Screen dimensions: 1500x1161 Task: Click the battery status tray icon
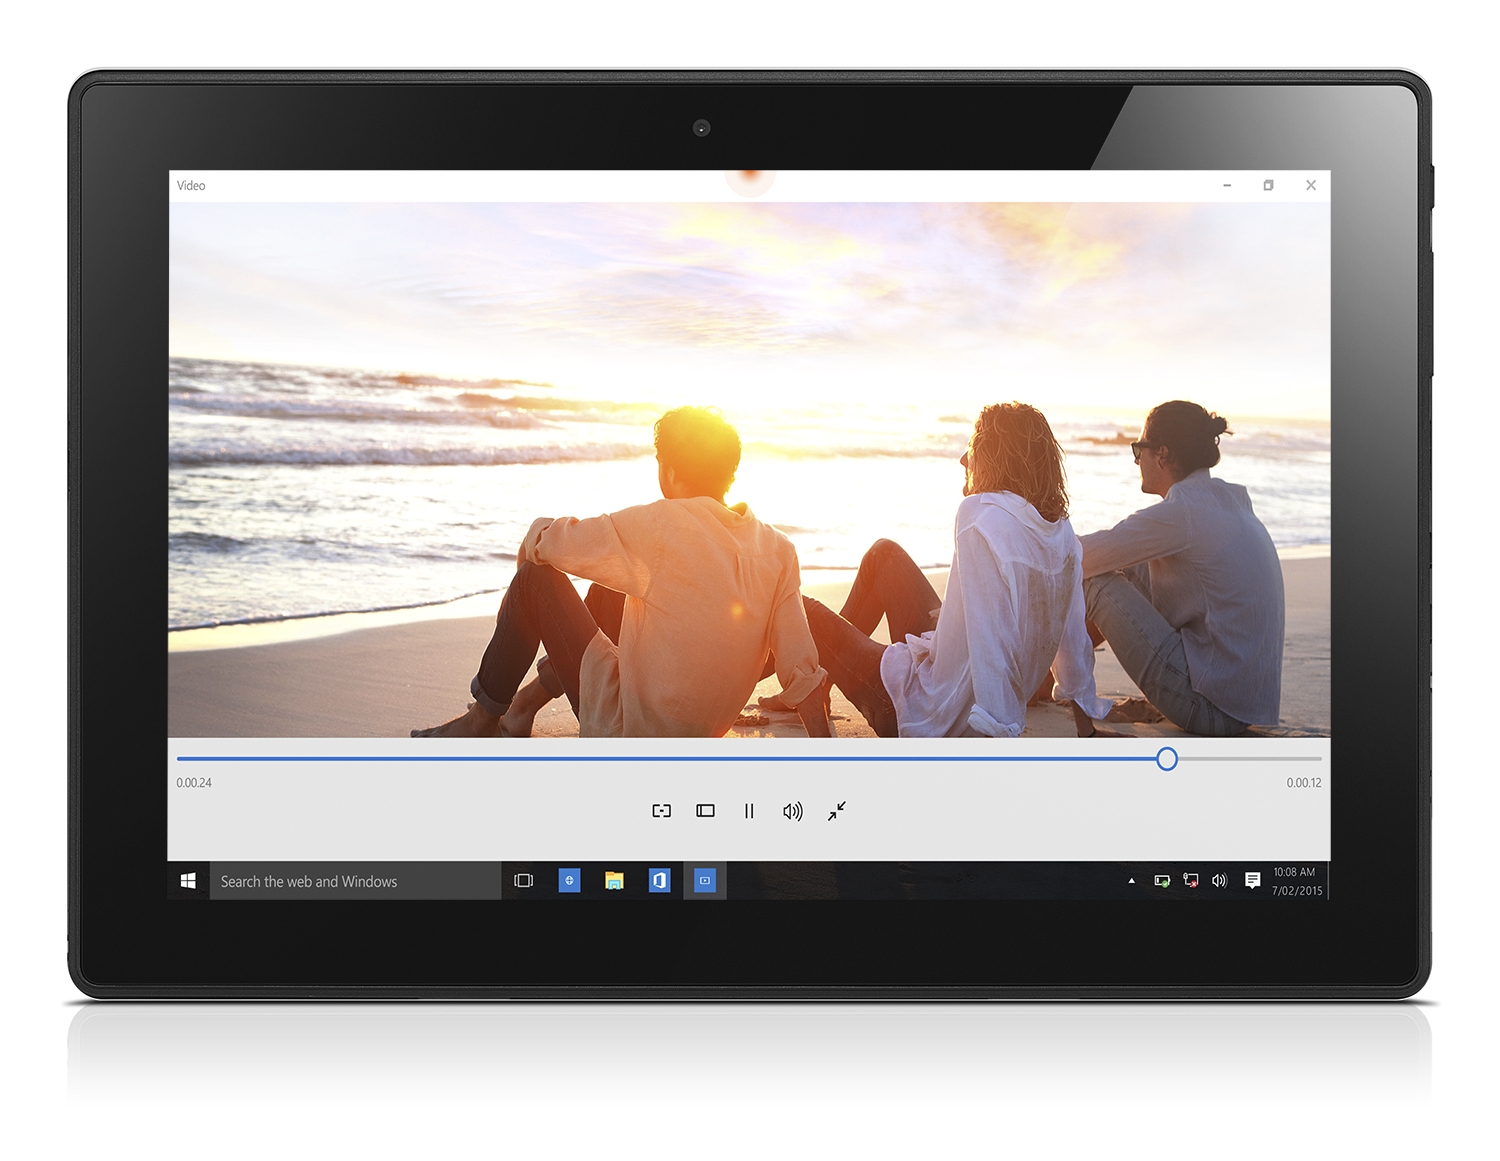(x=1161, y=881)
